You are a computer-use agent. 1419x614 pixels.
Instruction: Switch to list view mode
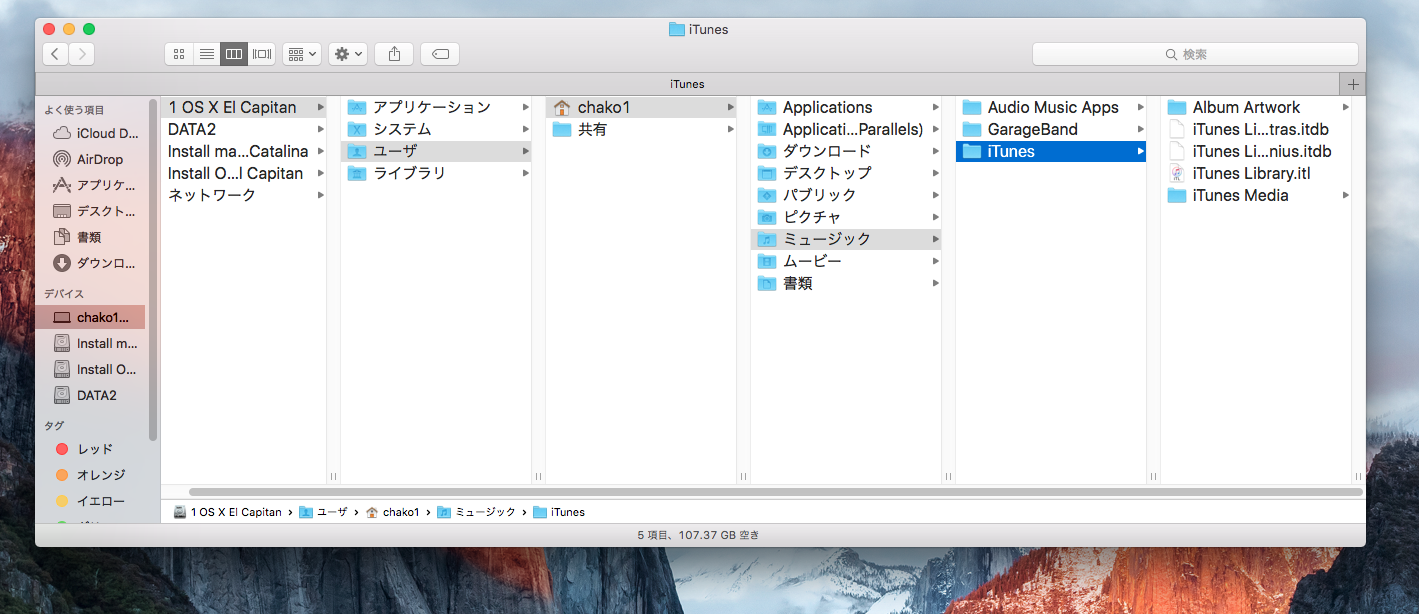(207, 54)
